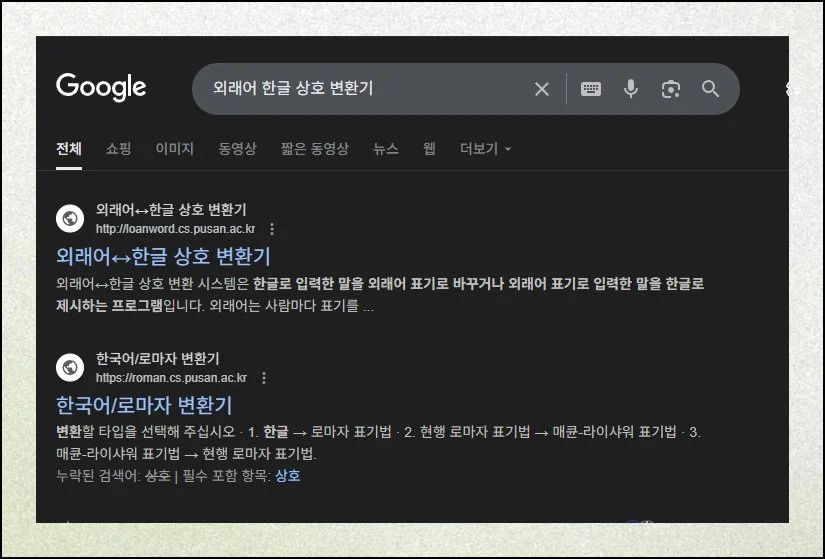Open the 짧은 동영상 tab

(314, 149)
